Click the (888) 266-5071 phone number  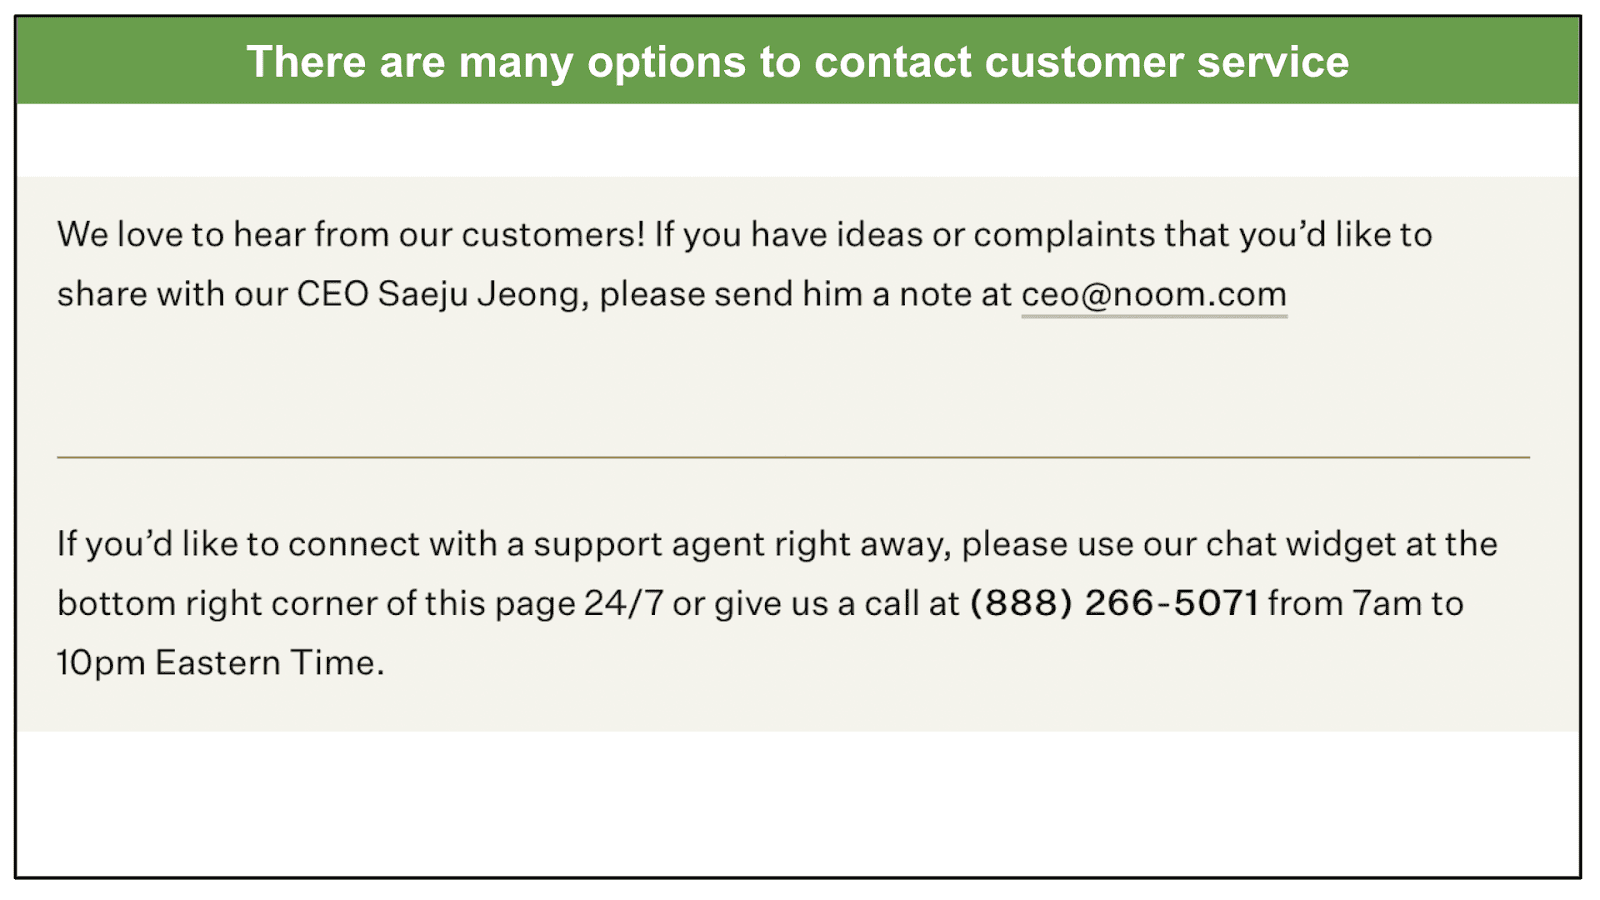click(1114, 603)
